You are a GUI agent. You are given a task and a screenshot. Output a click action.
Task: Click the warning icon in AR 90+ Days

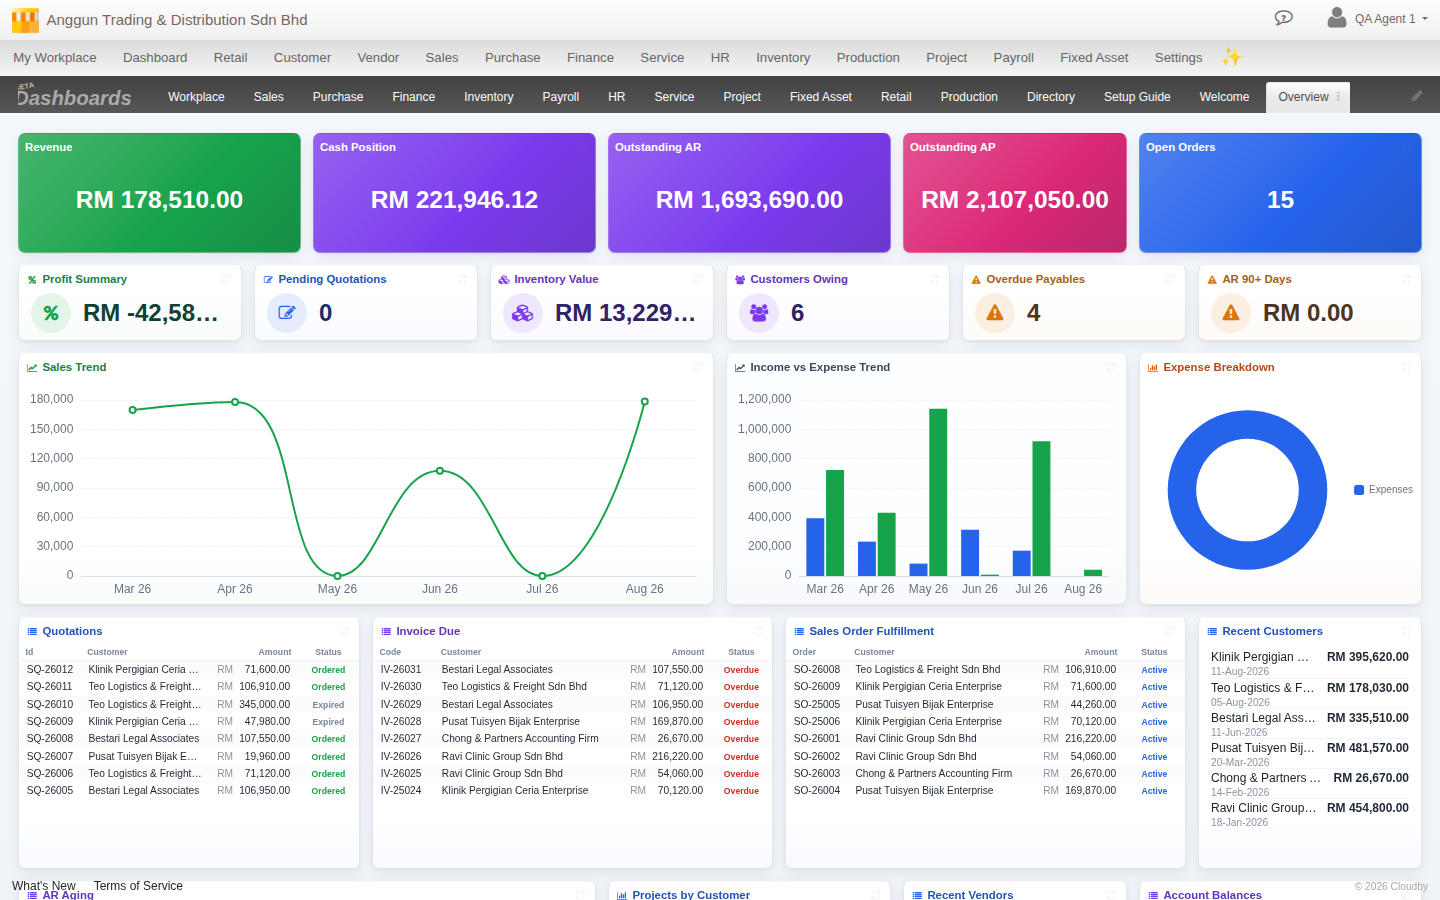(x=1231, y=313)
